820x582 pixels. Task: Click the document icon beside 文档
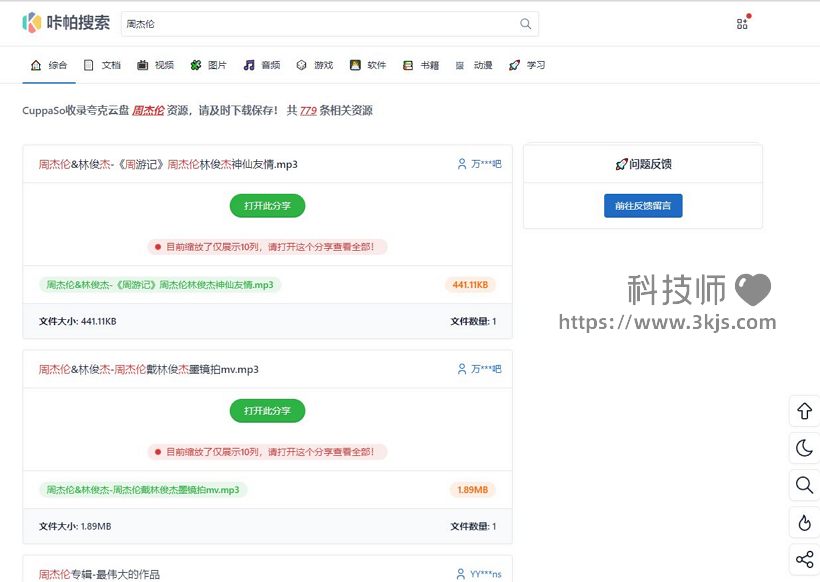(89, 65)
